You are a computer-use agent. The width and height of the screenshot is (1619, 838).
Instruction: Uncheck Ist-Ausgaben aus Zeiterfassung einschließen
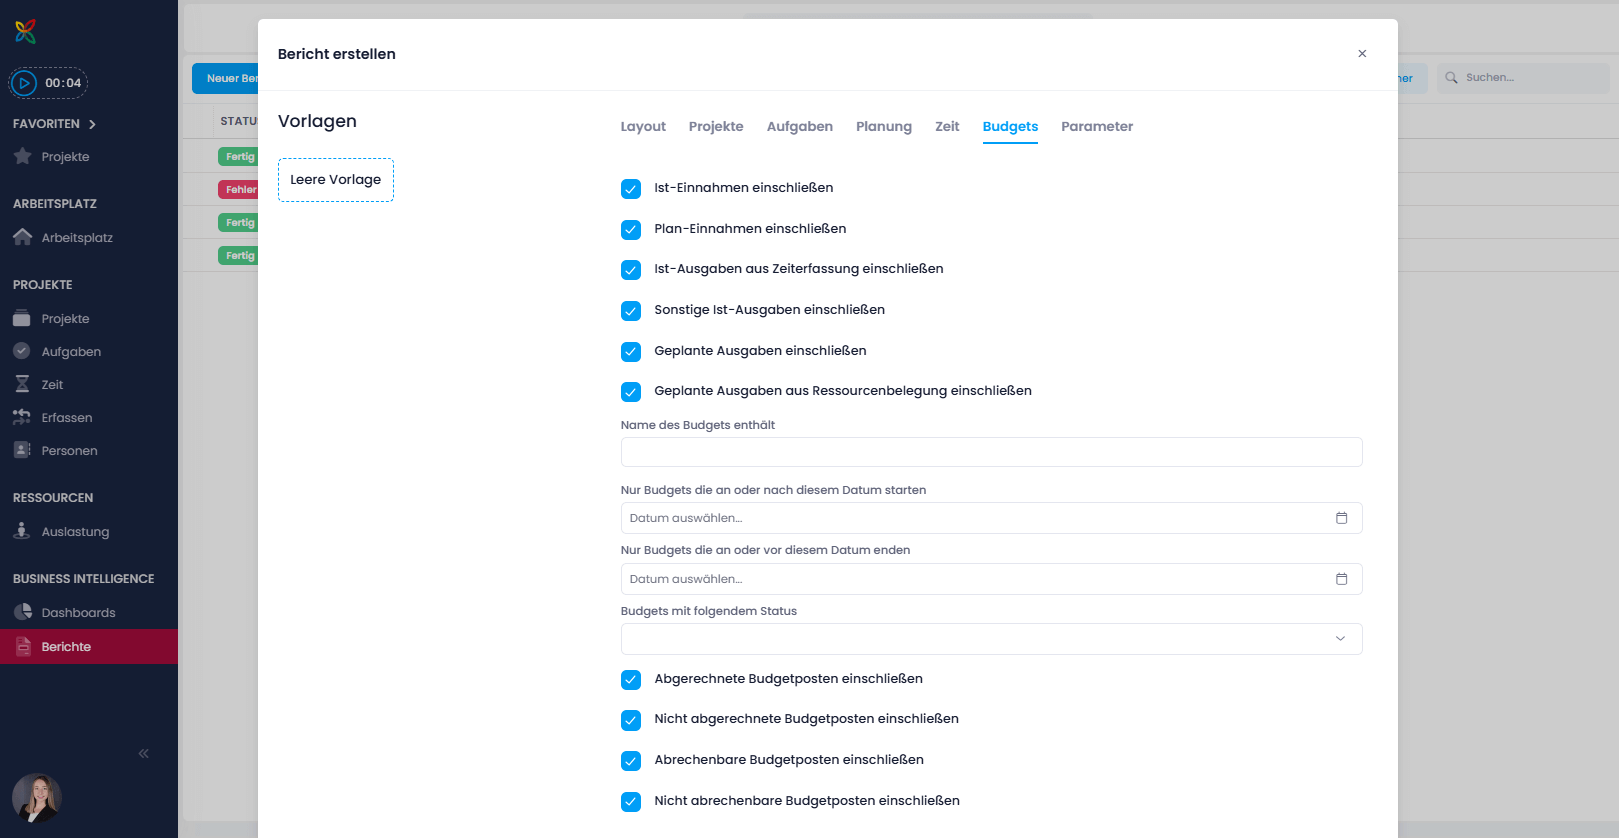pos(631,269)
